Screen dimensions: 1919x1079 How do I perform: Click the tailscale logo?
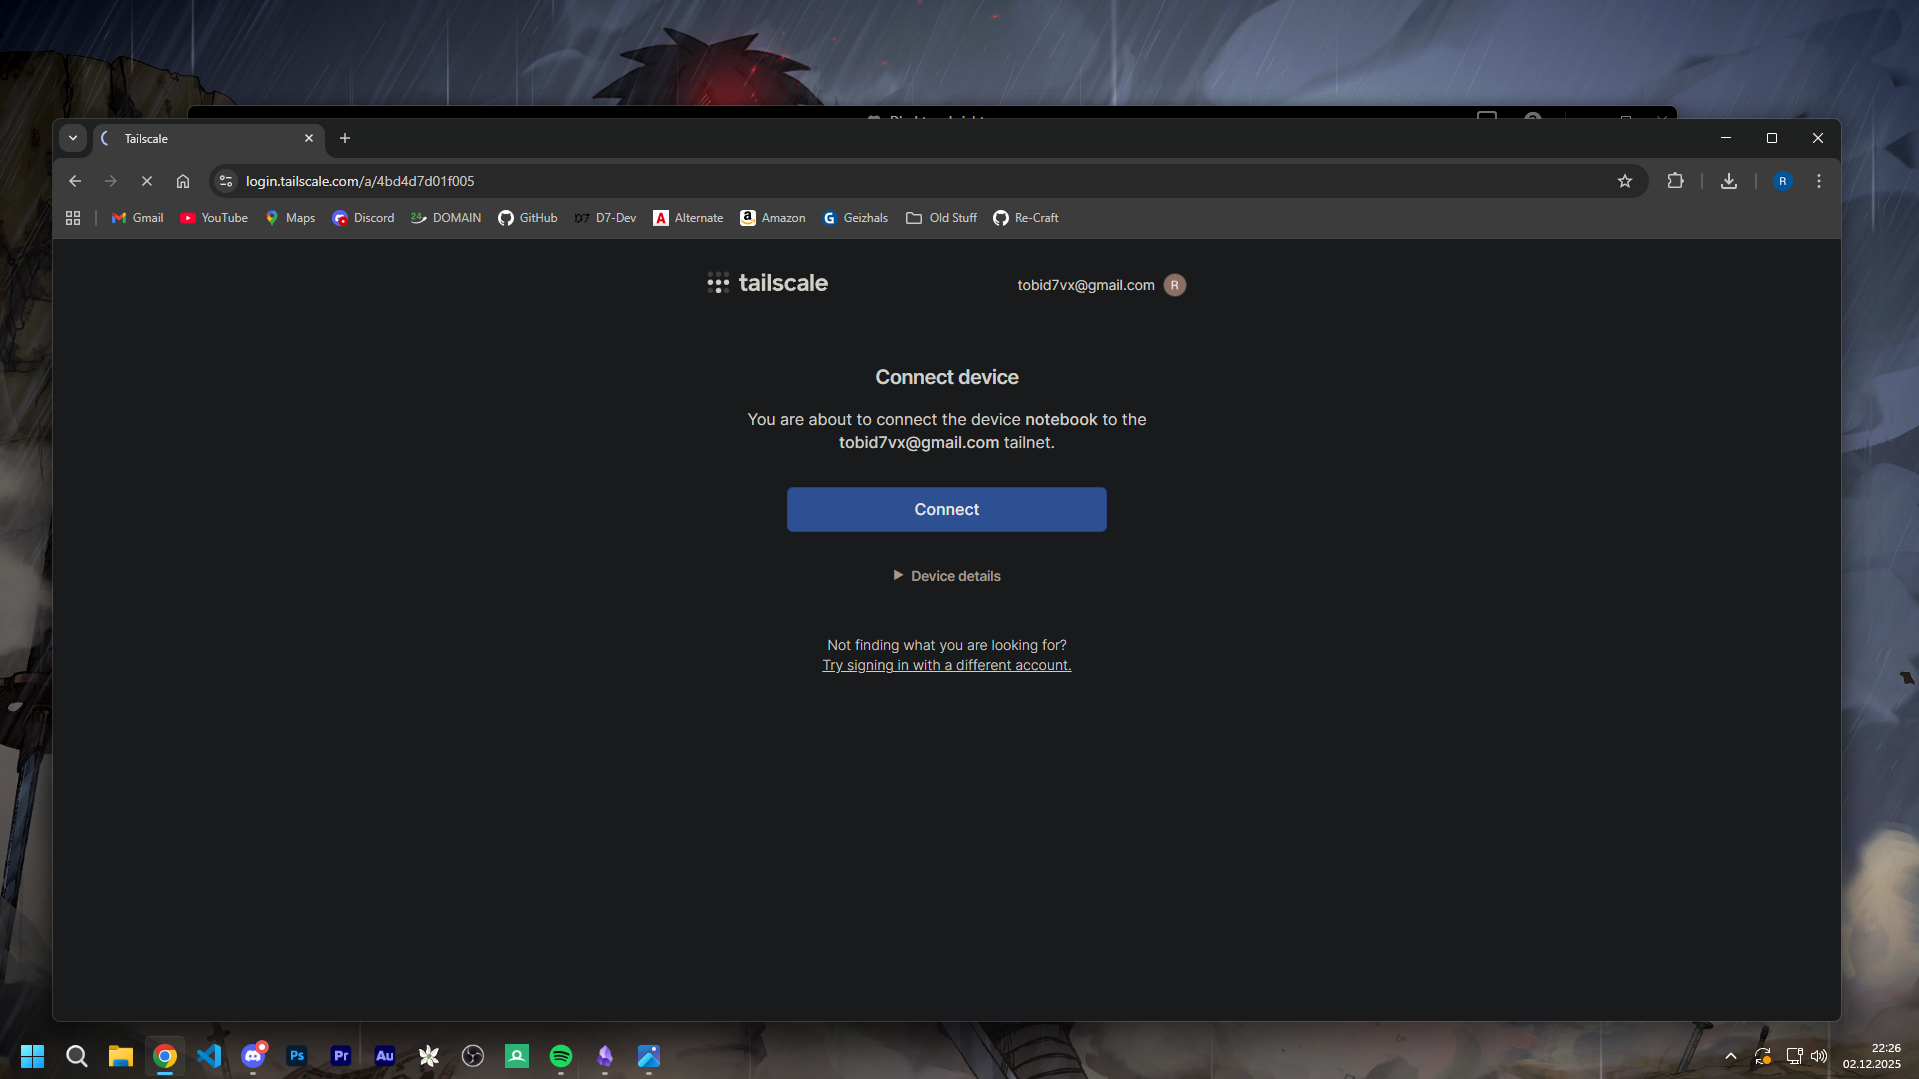click(767, 283)
